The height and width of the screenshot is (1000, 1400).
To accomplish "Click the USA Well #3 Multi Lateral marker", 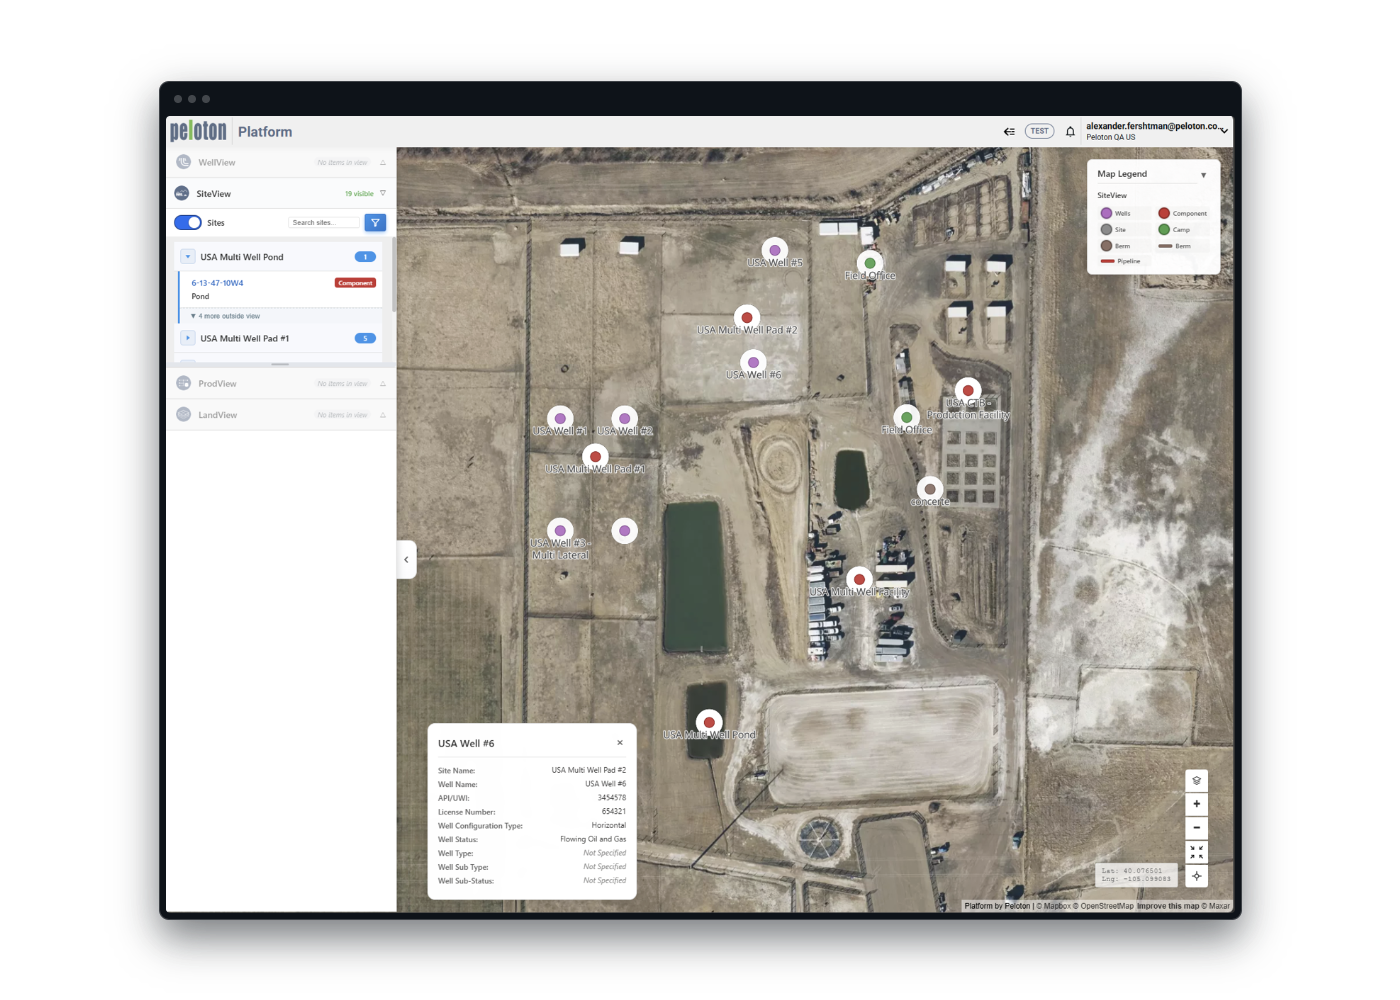I will click(x=560, y=531).
